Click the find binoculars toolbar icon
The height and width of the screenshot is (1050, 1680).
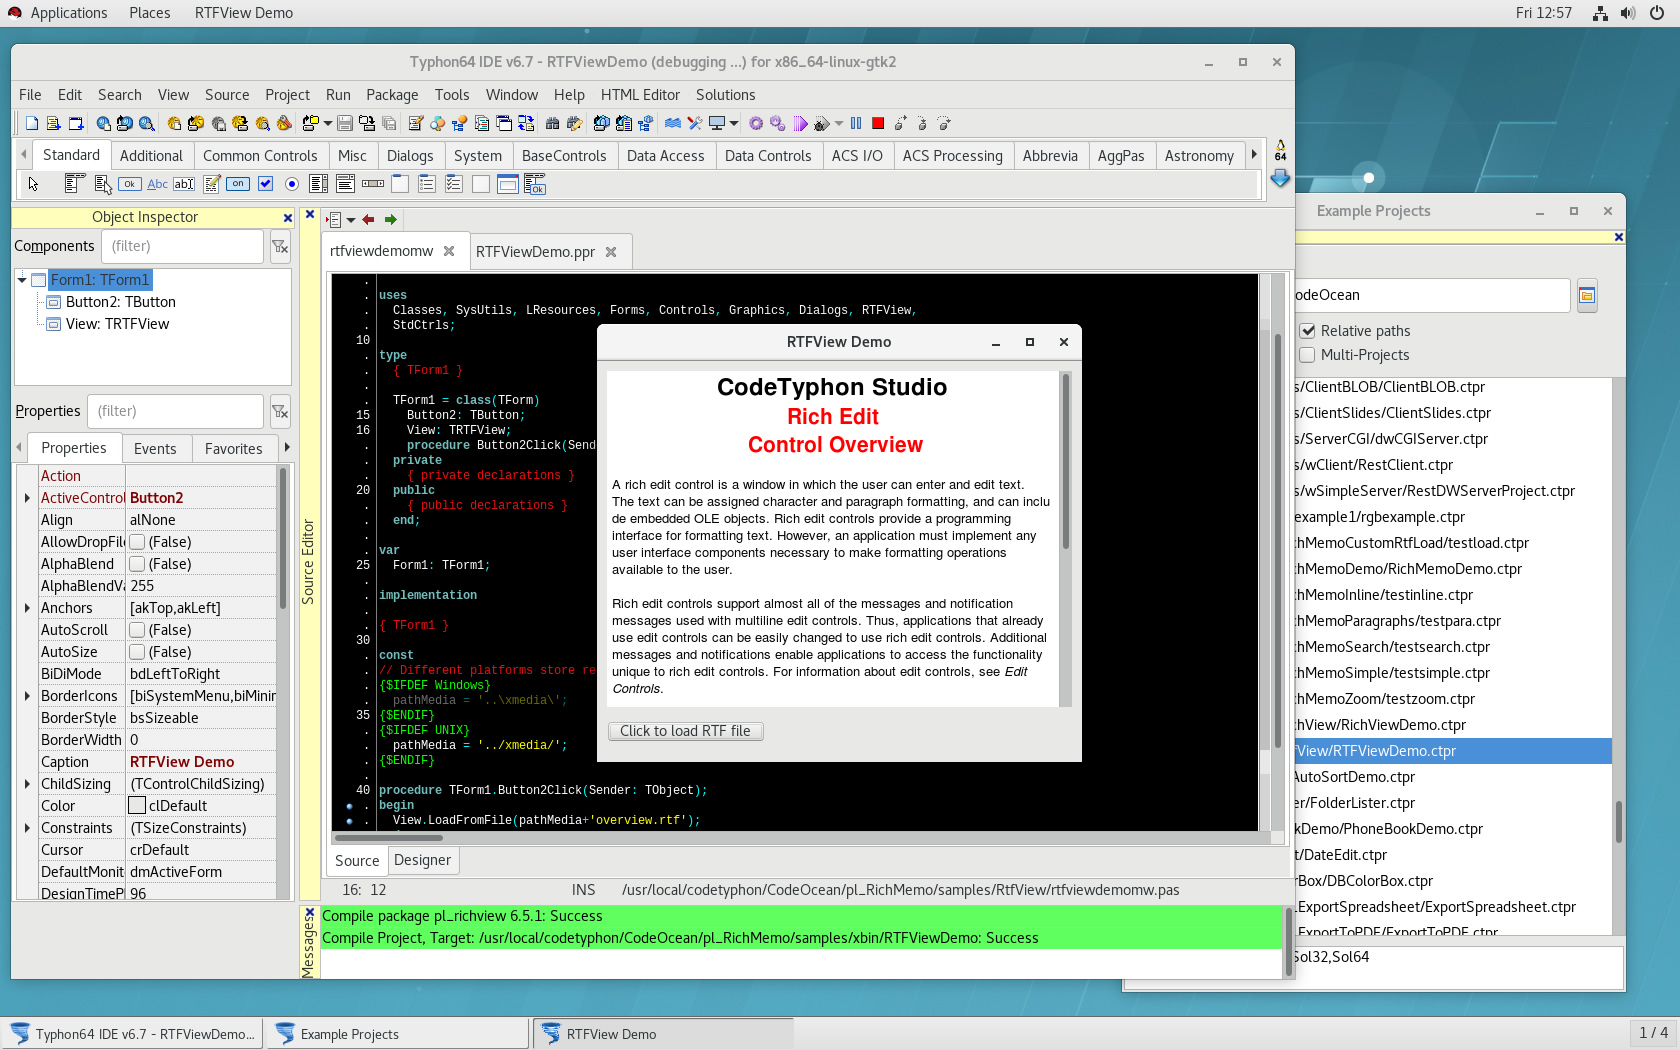(552, 123)
